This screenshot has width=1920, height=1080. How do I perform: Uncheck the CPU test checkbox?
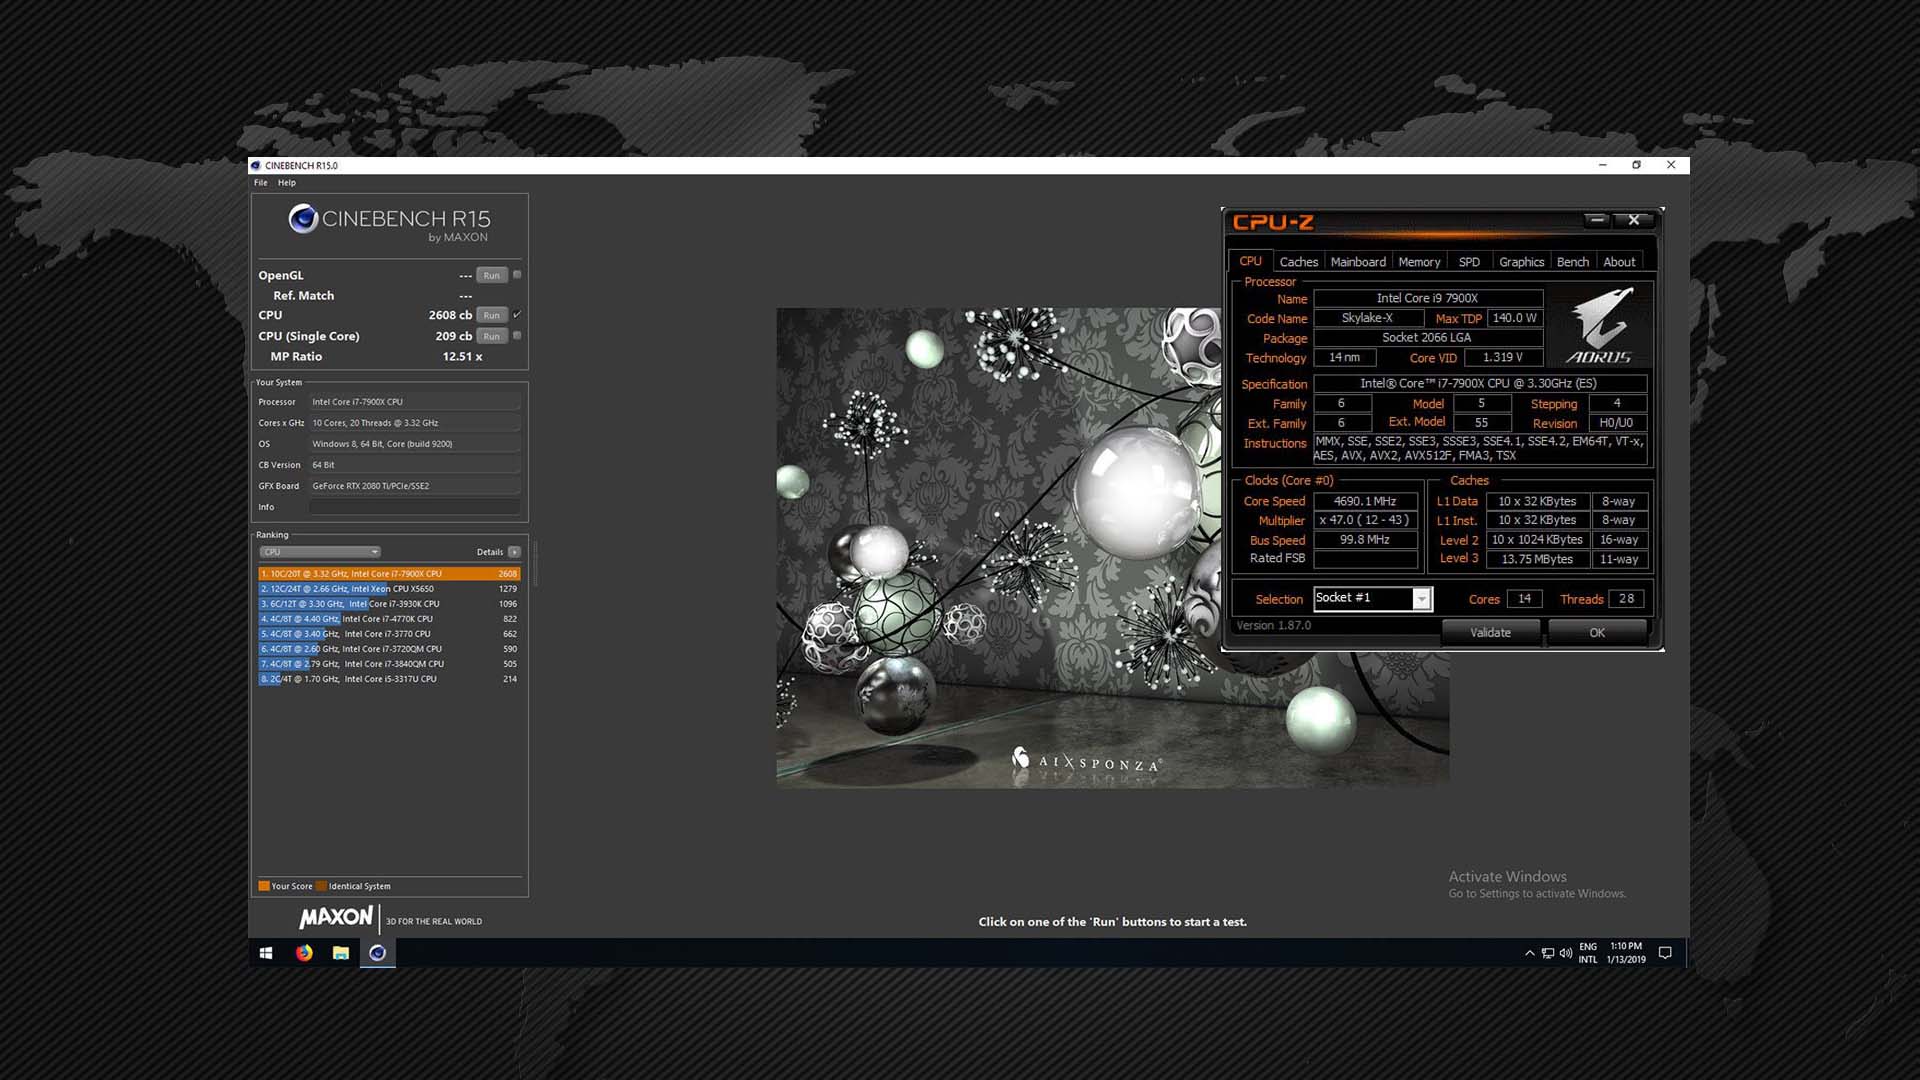(x=517, y=315)
